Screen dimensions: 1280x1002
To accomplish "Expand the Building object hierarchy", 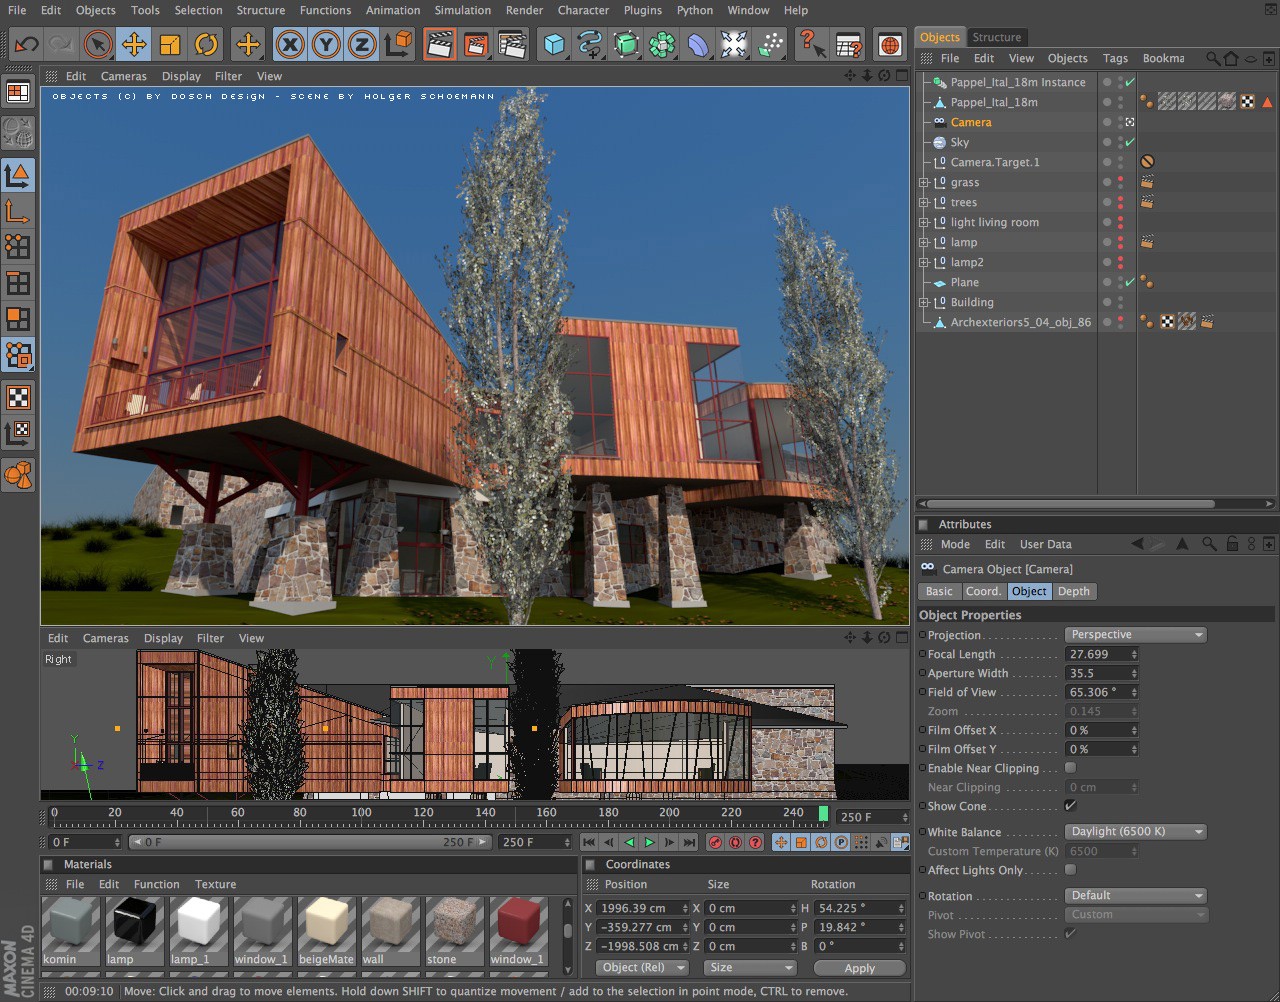I will pyautogui.click(x=922, y=302).
